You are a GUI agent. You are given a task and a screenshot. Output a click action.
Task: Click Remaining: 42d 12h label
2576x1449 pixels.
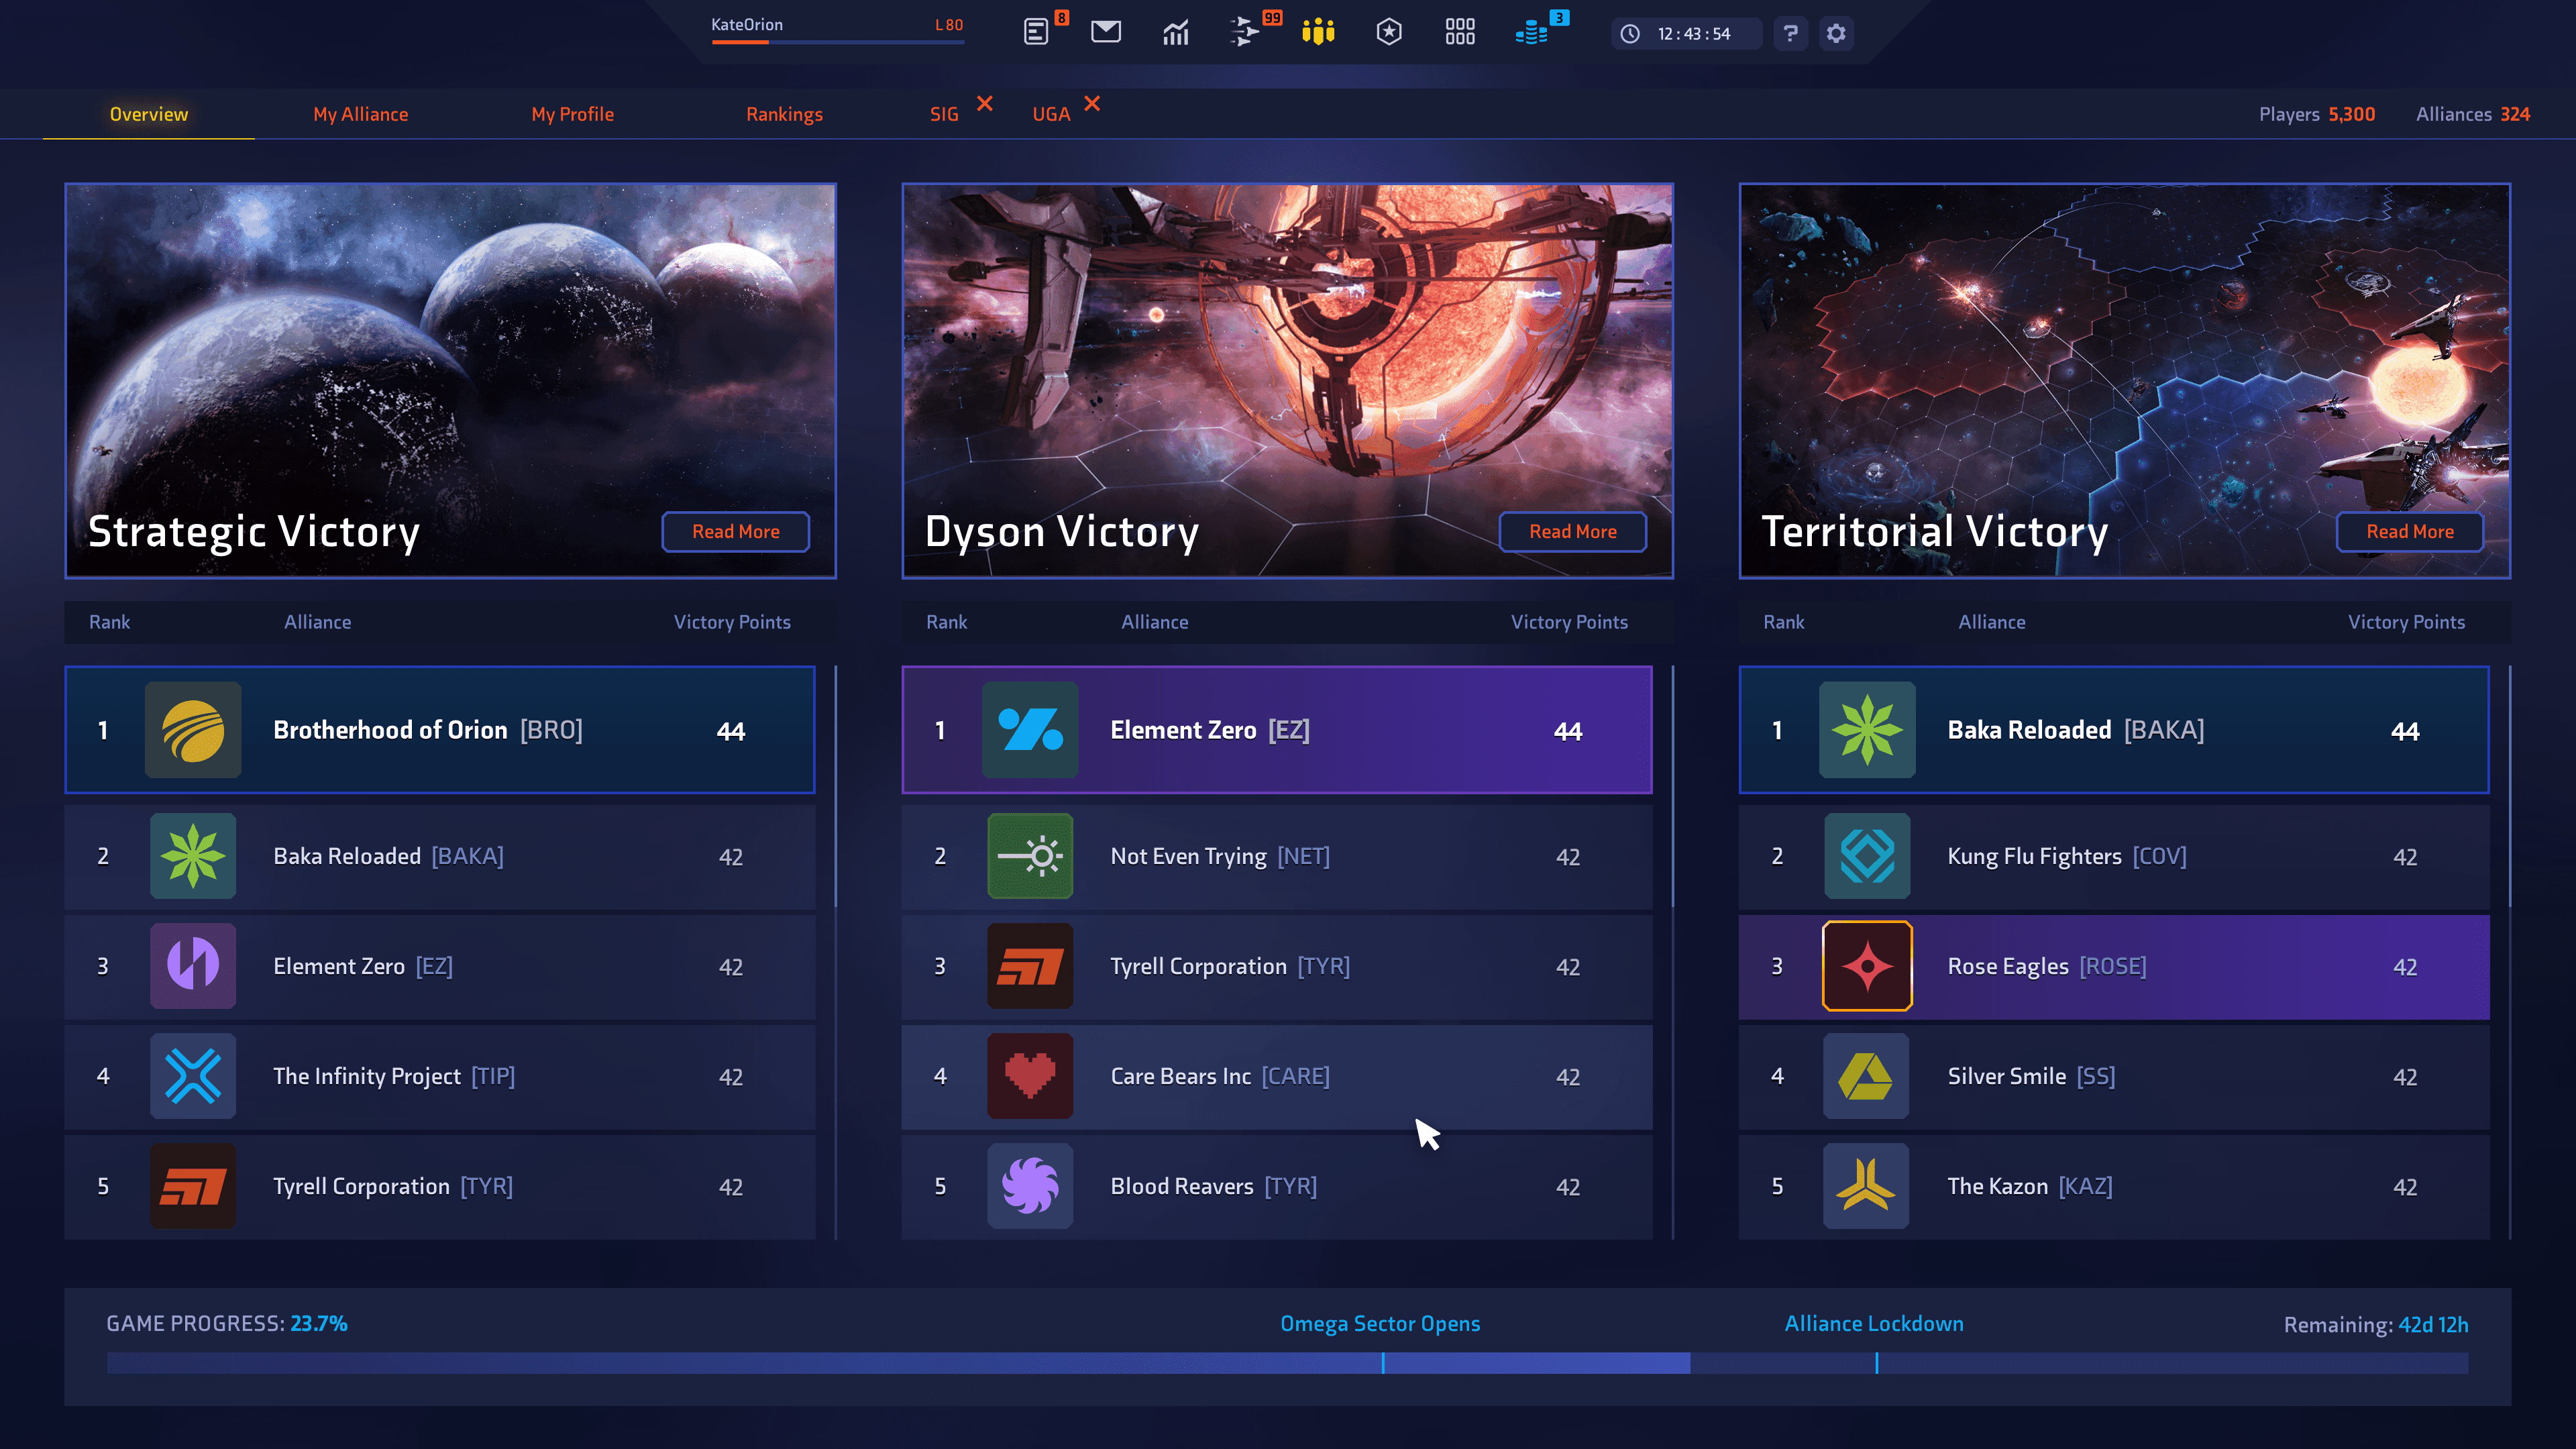click(2376, 1325)
